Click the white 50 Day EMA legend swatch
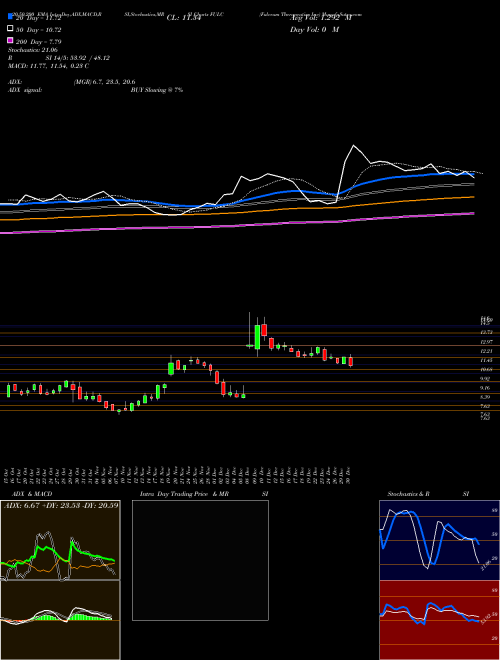 pos(10,29)
